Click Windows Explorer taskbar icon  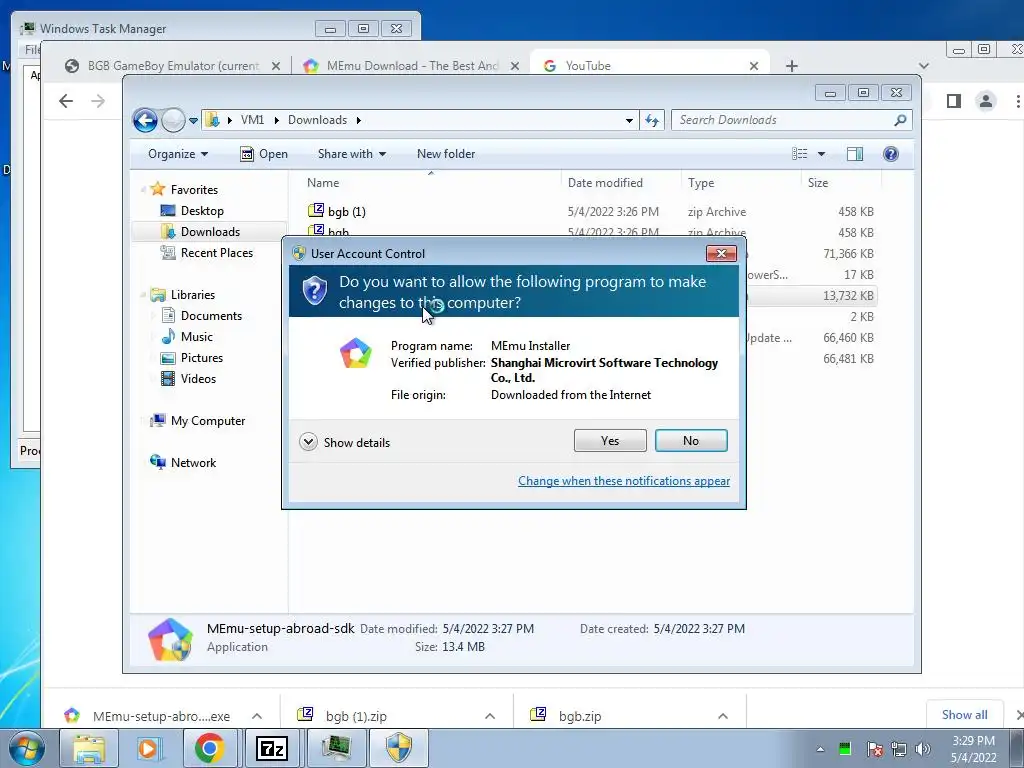(88, 748)
